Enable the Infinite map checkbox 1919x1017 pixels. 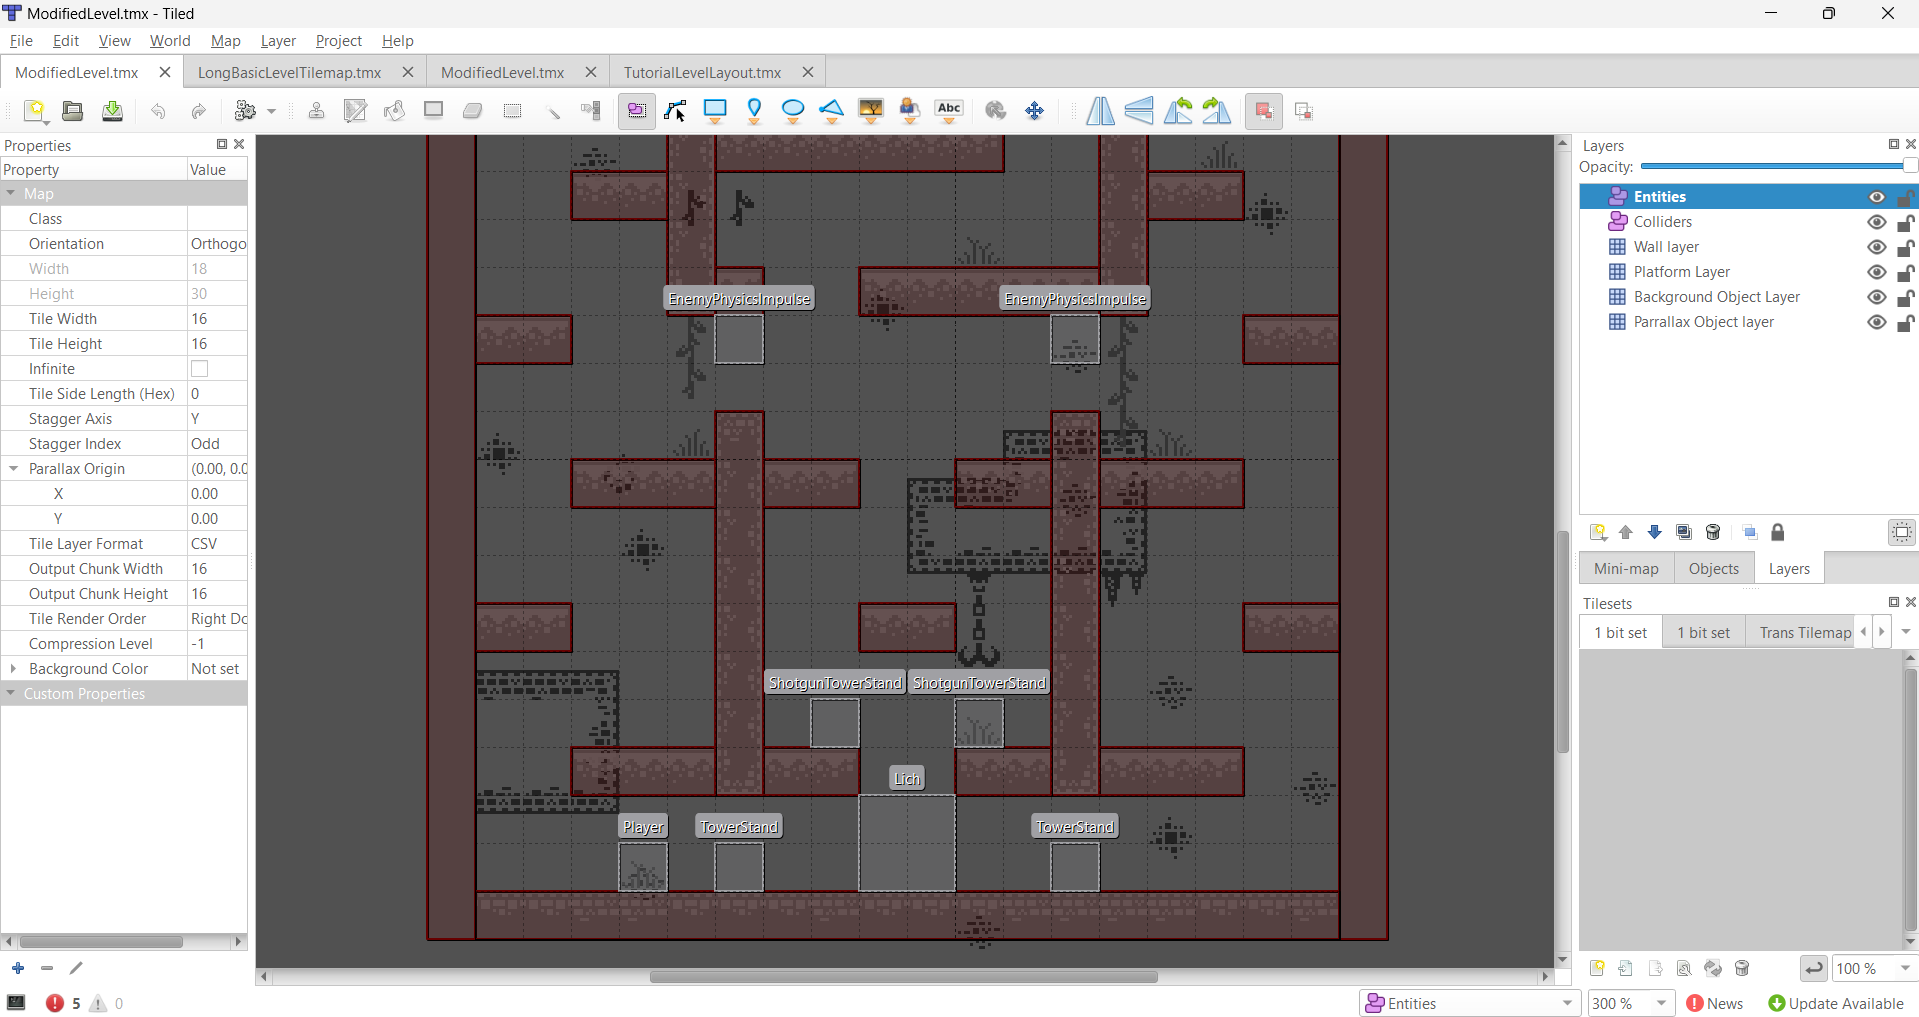point(200,369)
